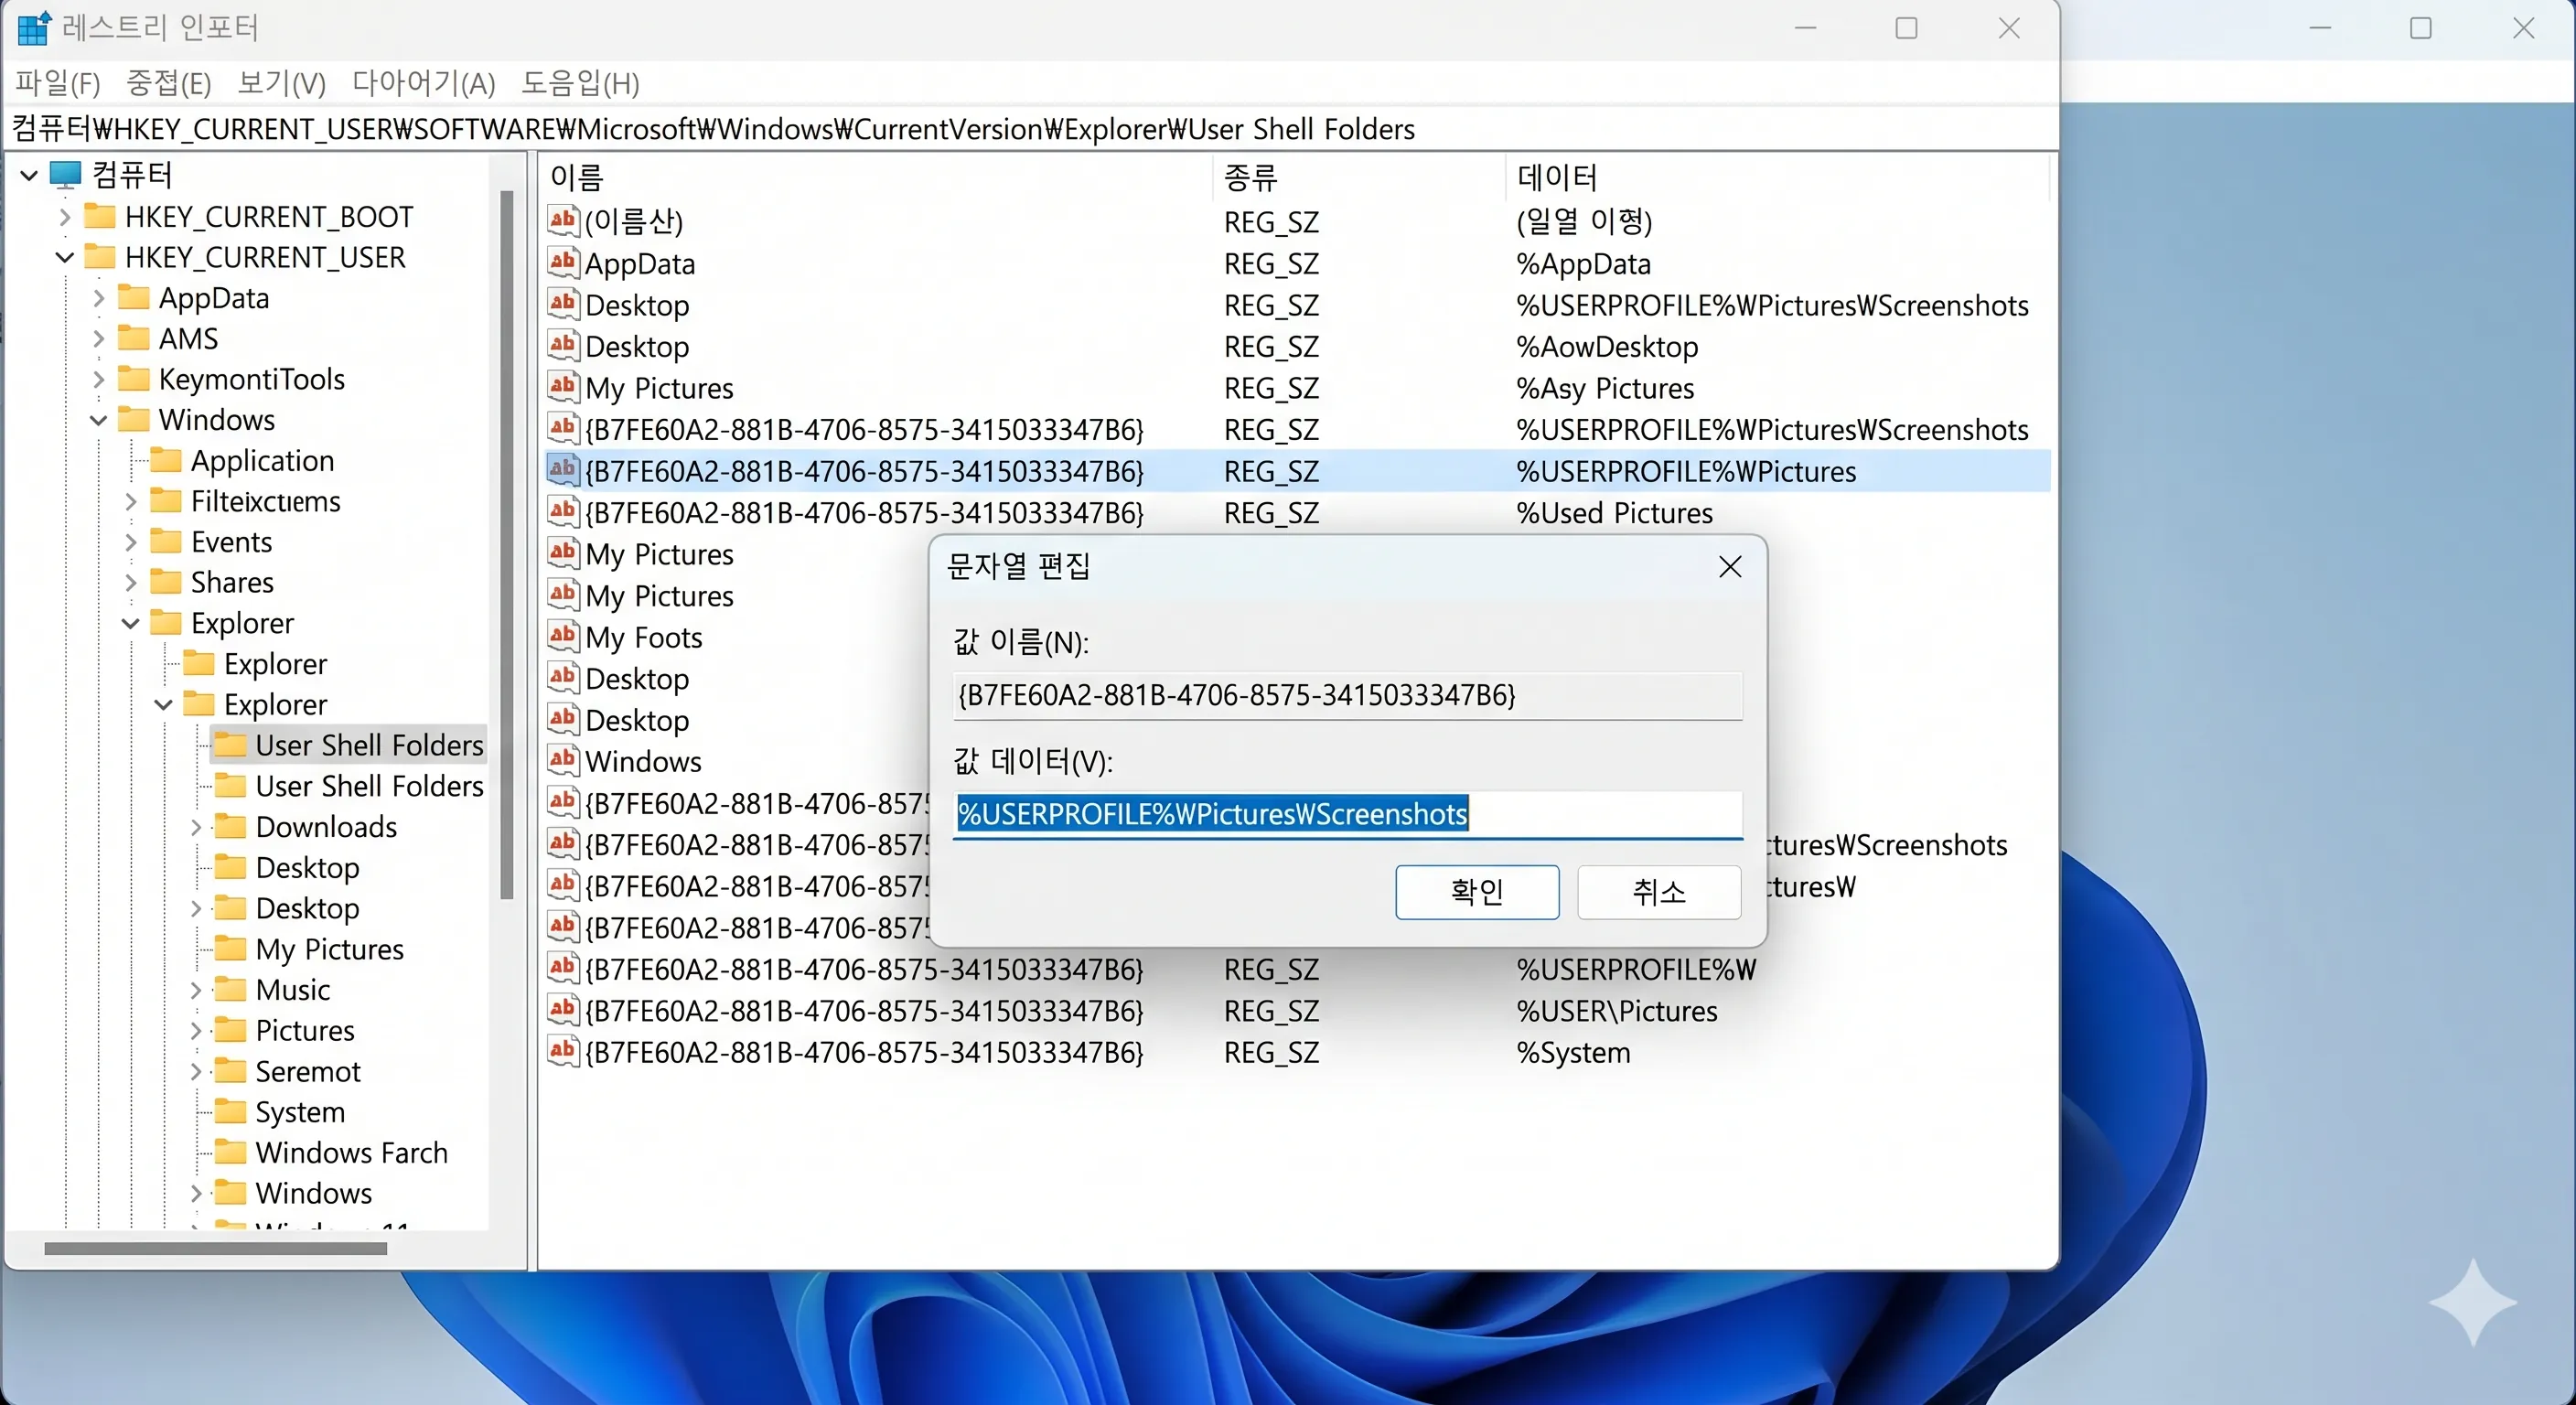Click string icon of the %Used Pictures row
The height and width of the screenshot is (1405, 2576).
563,512
